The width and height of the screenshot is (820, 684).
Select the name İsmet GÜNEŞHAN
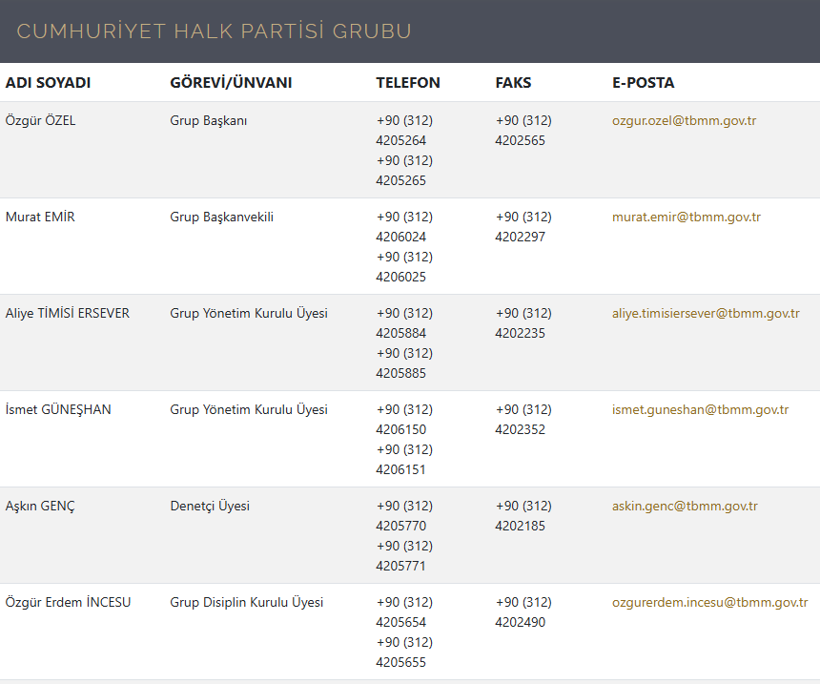point(58,409)
